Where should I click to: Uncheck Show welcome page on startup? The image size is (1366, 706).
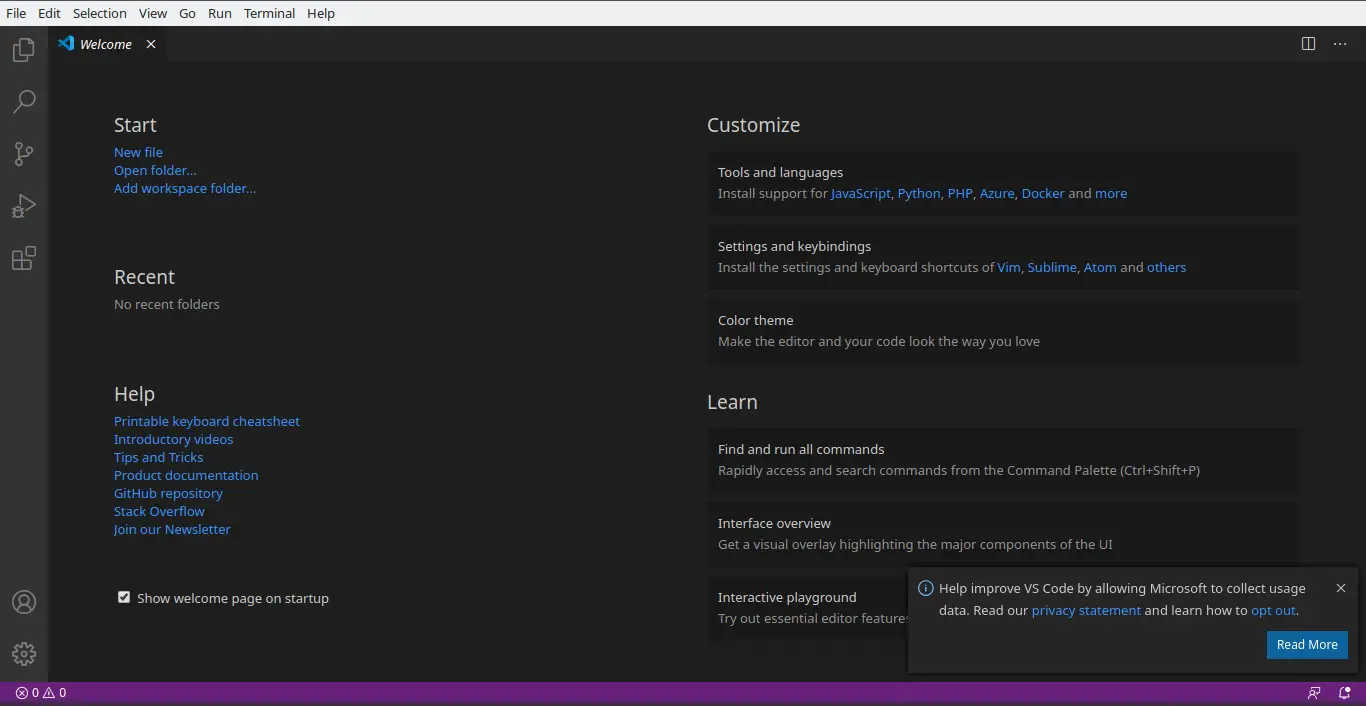click(x=124, y=597)
